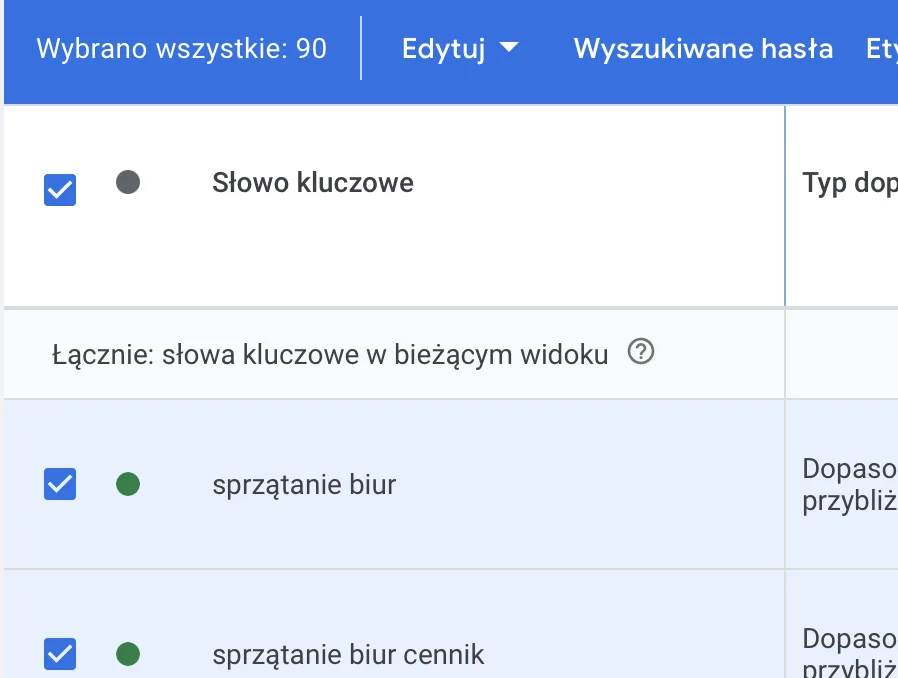Click the gray status dot in header
The height and width of the screenshot is (678, 898).
(x=128, y=183)
